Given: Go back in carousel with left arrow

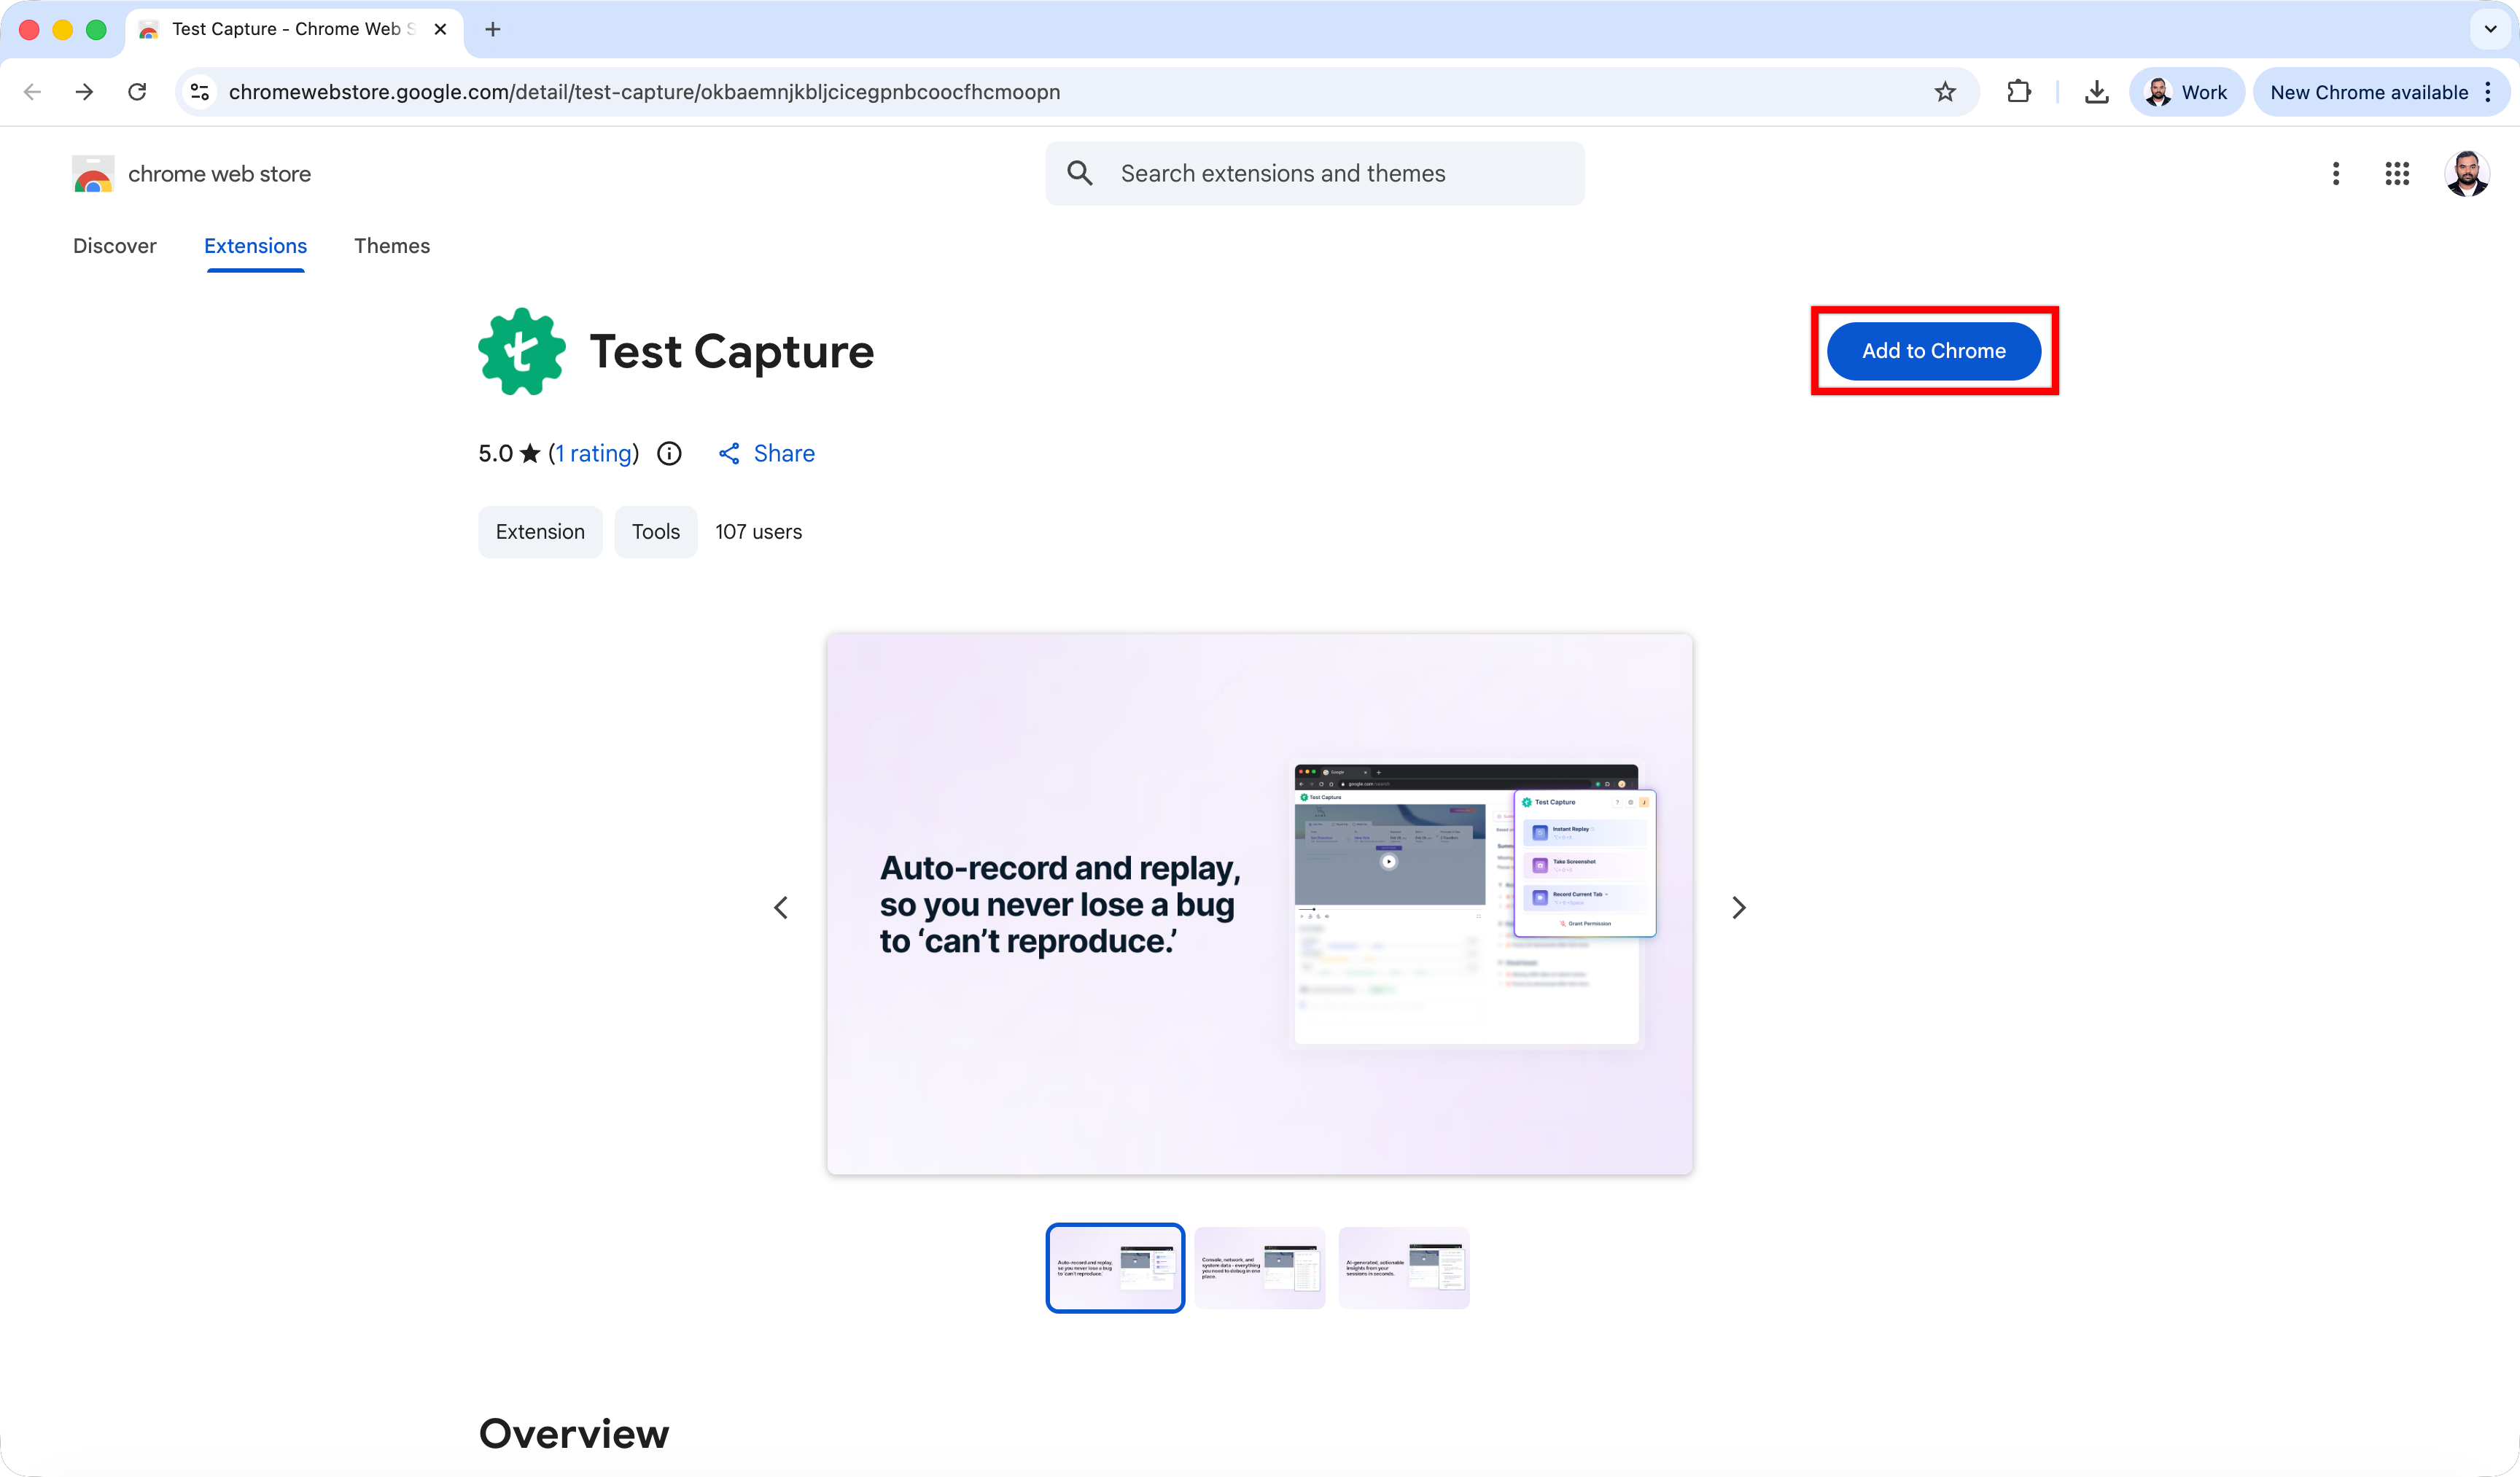Looking at the screenshot, I should pyautogui.click(x=781, y=907).
